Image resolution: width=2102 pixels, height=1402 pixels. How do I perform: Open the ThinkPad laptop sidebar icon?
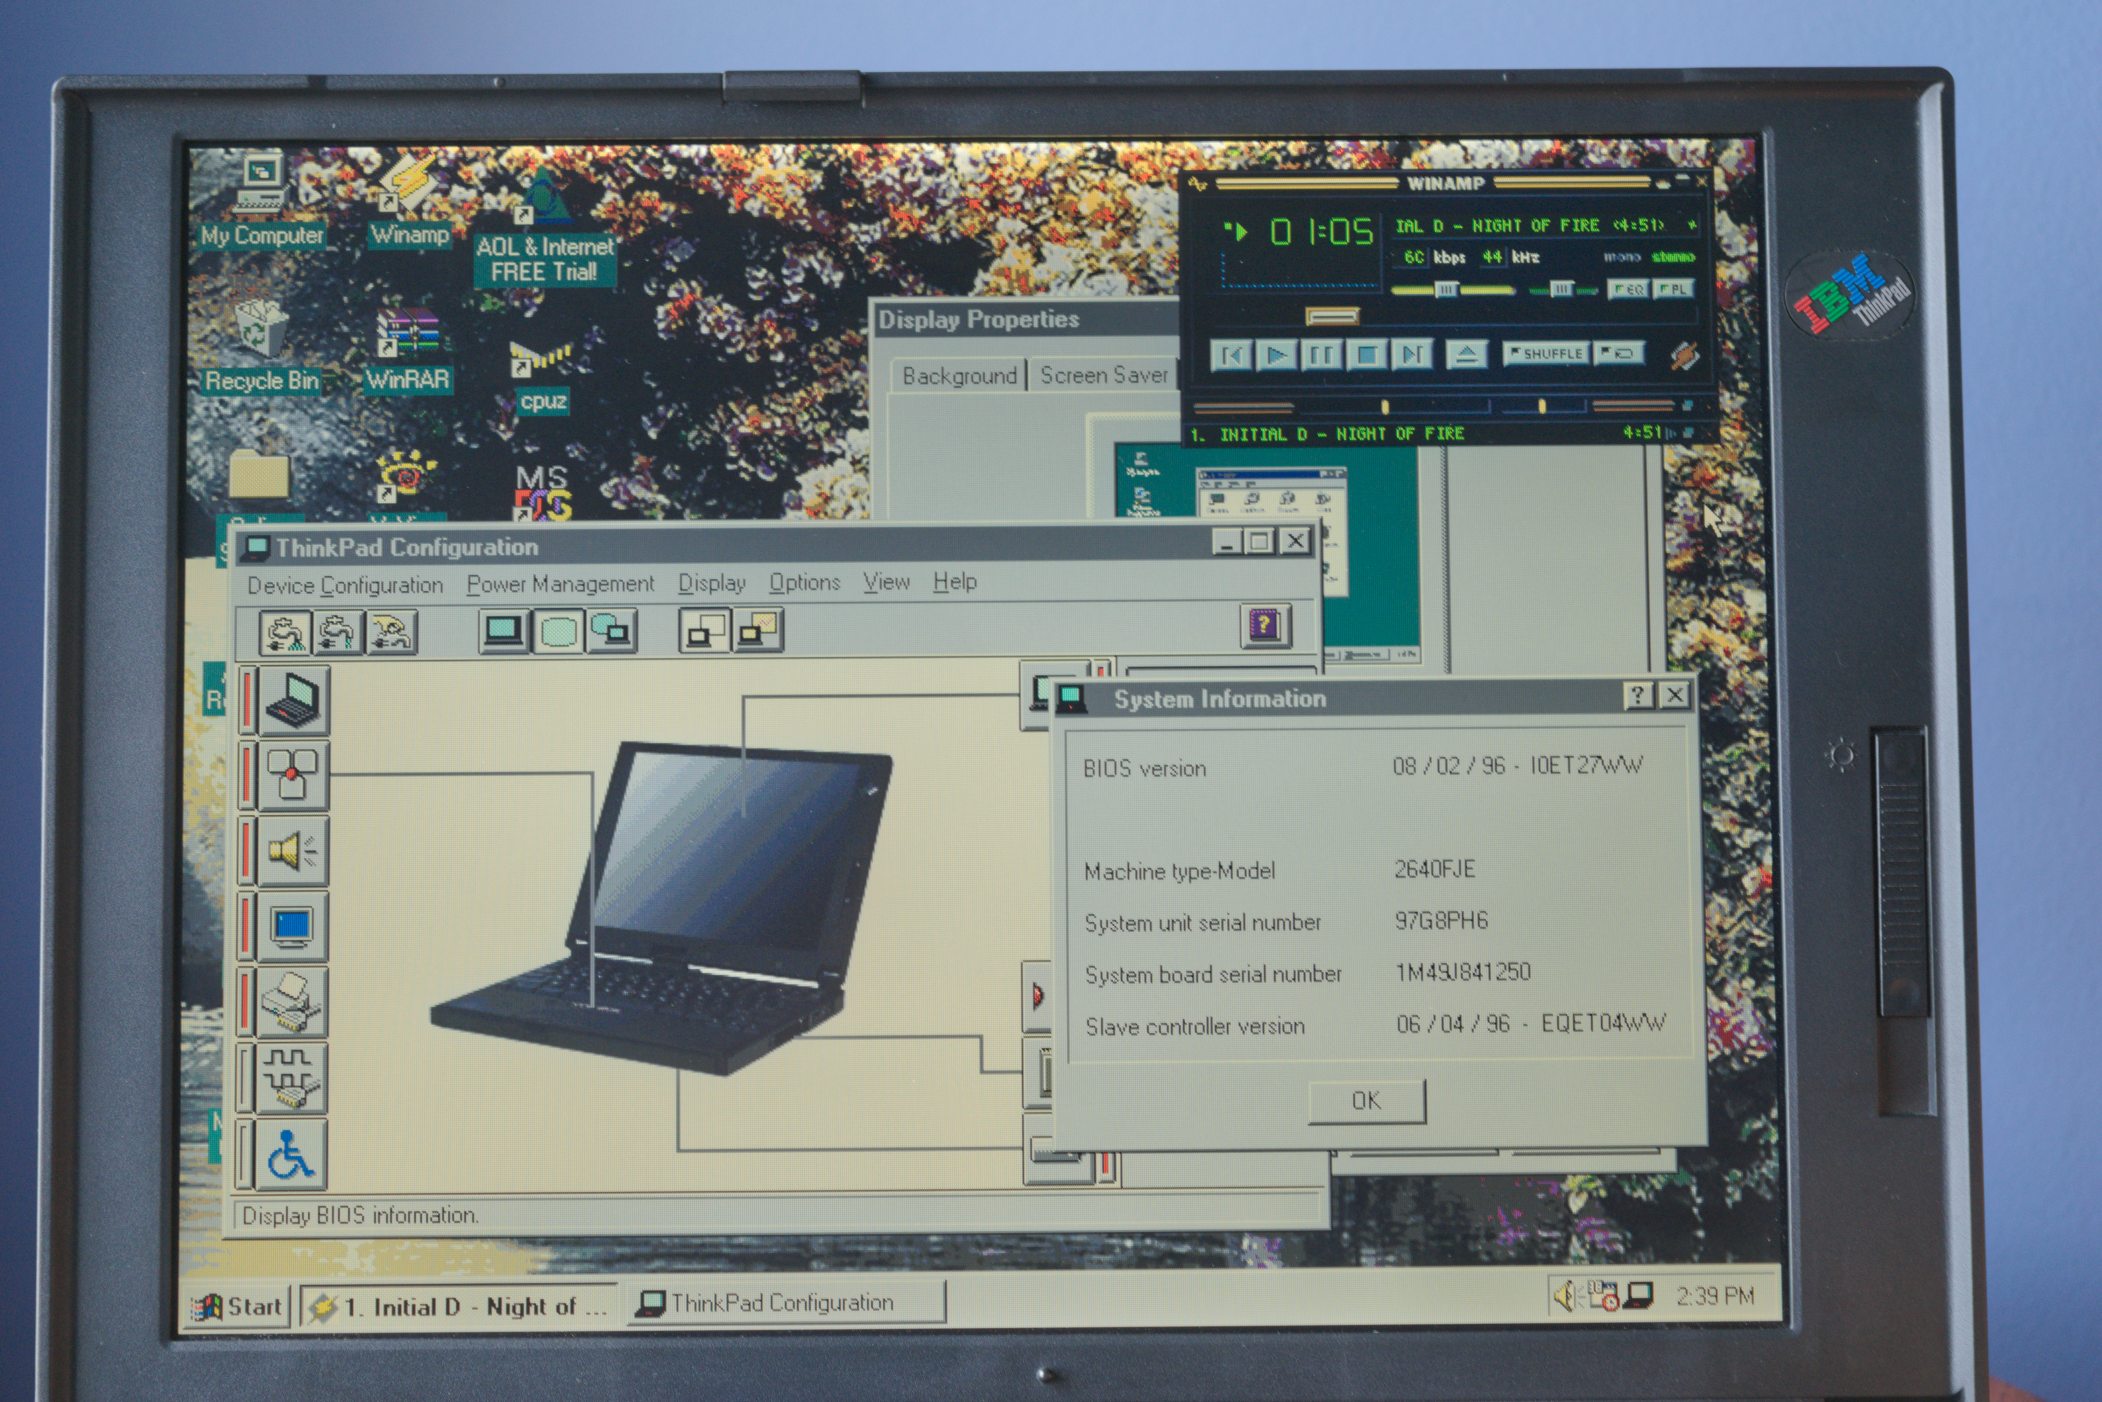pyautogui.click(x=292, y=699)
